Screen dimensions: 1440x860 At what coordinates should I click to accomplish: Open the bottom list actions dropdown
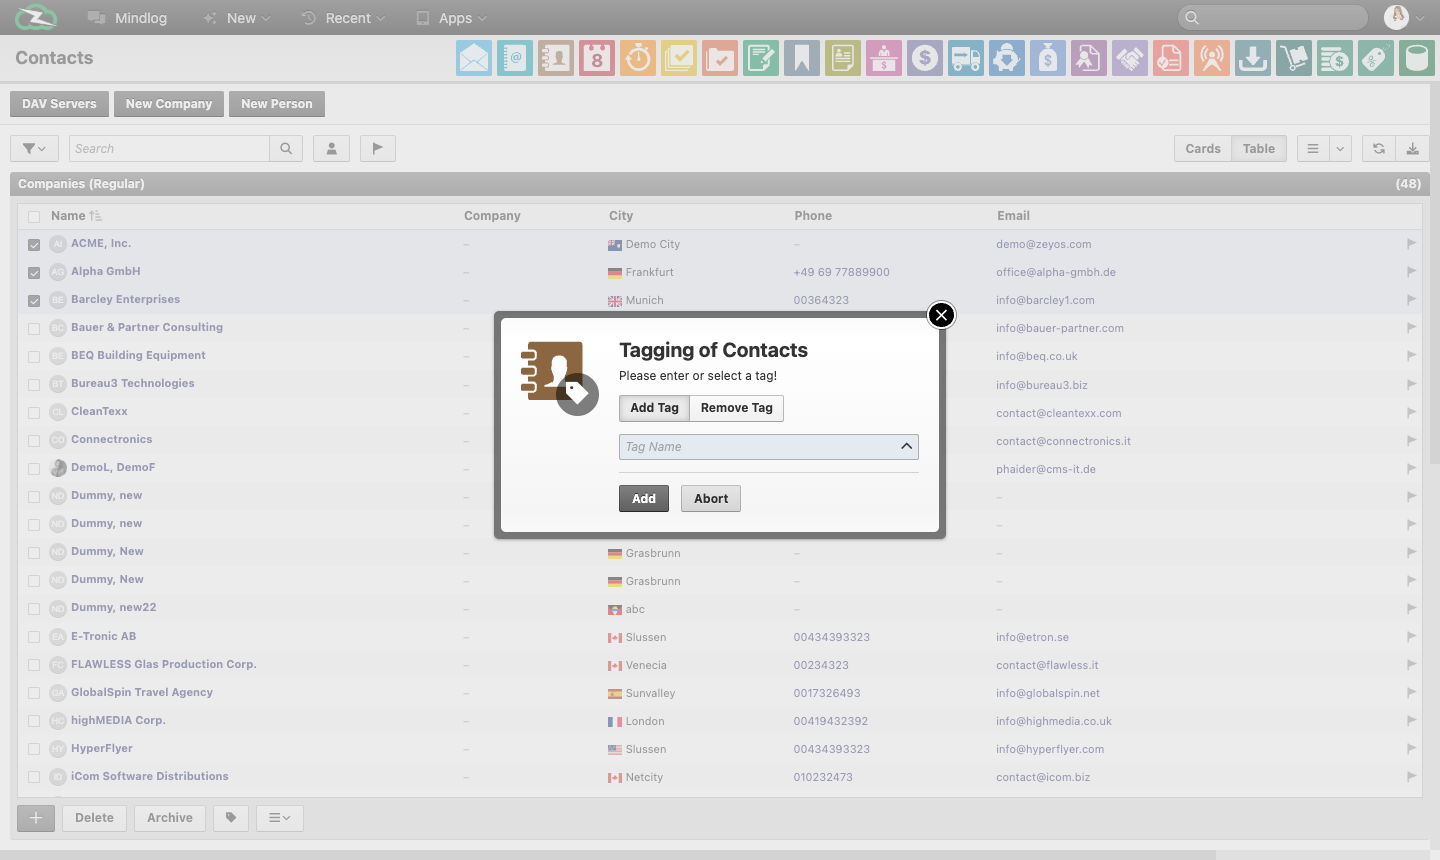pos(280,818)
